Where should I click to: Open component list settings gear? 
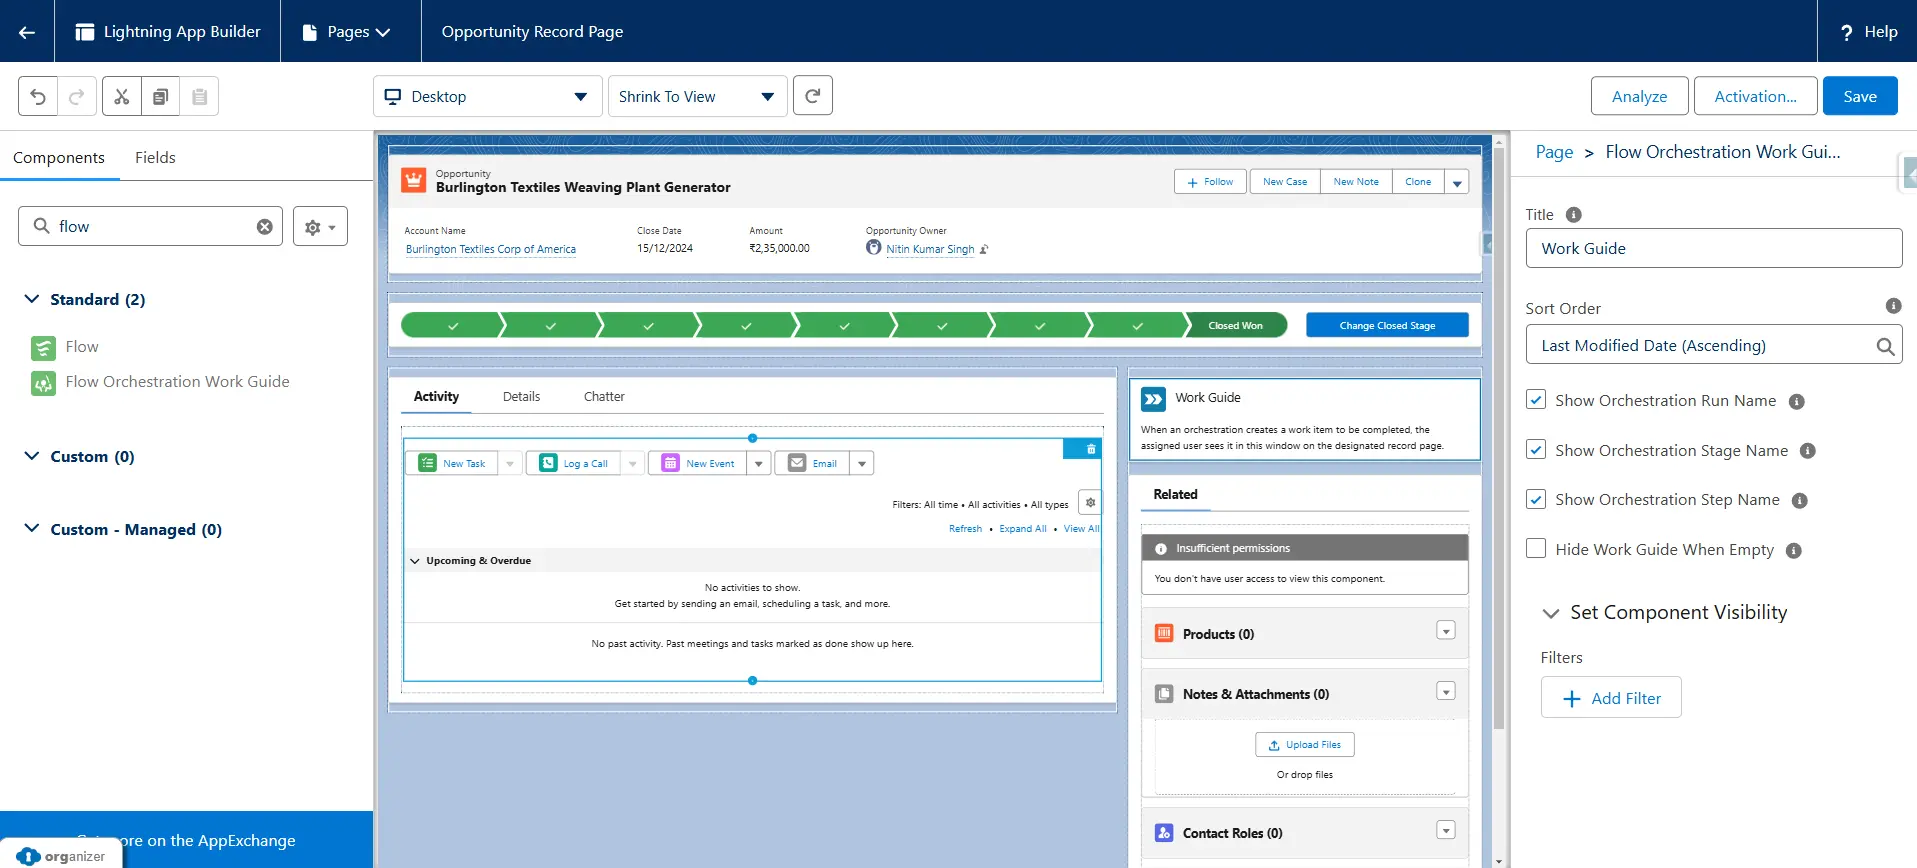pyautogui.click(x=320, y=227)
